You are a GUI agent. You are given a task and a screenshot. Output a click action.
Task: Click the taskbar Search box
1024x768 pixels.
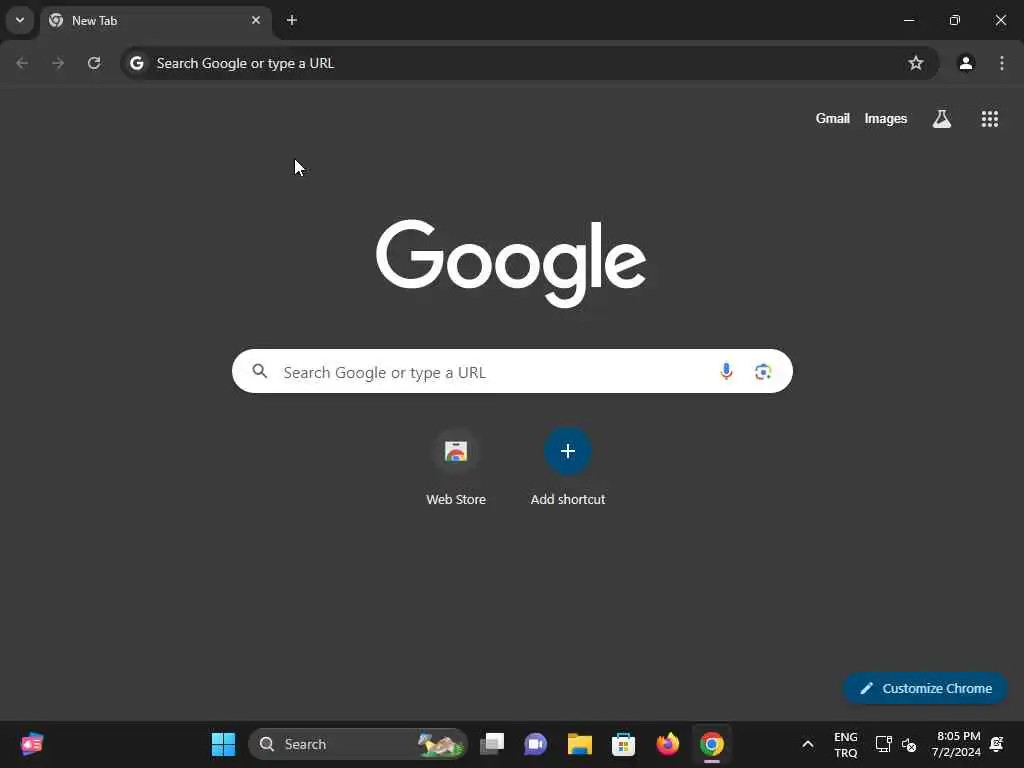pyautogui.click(x=358, y=744)
